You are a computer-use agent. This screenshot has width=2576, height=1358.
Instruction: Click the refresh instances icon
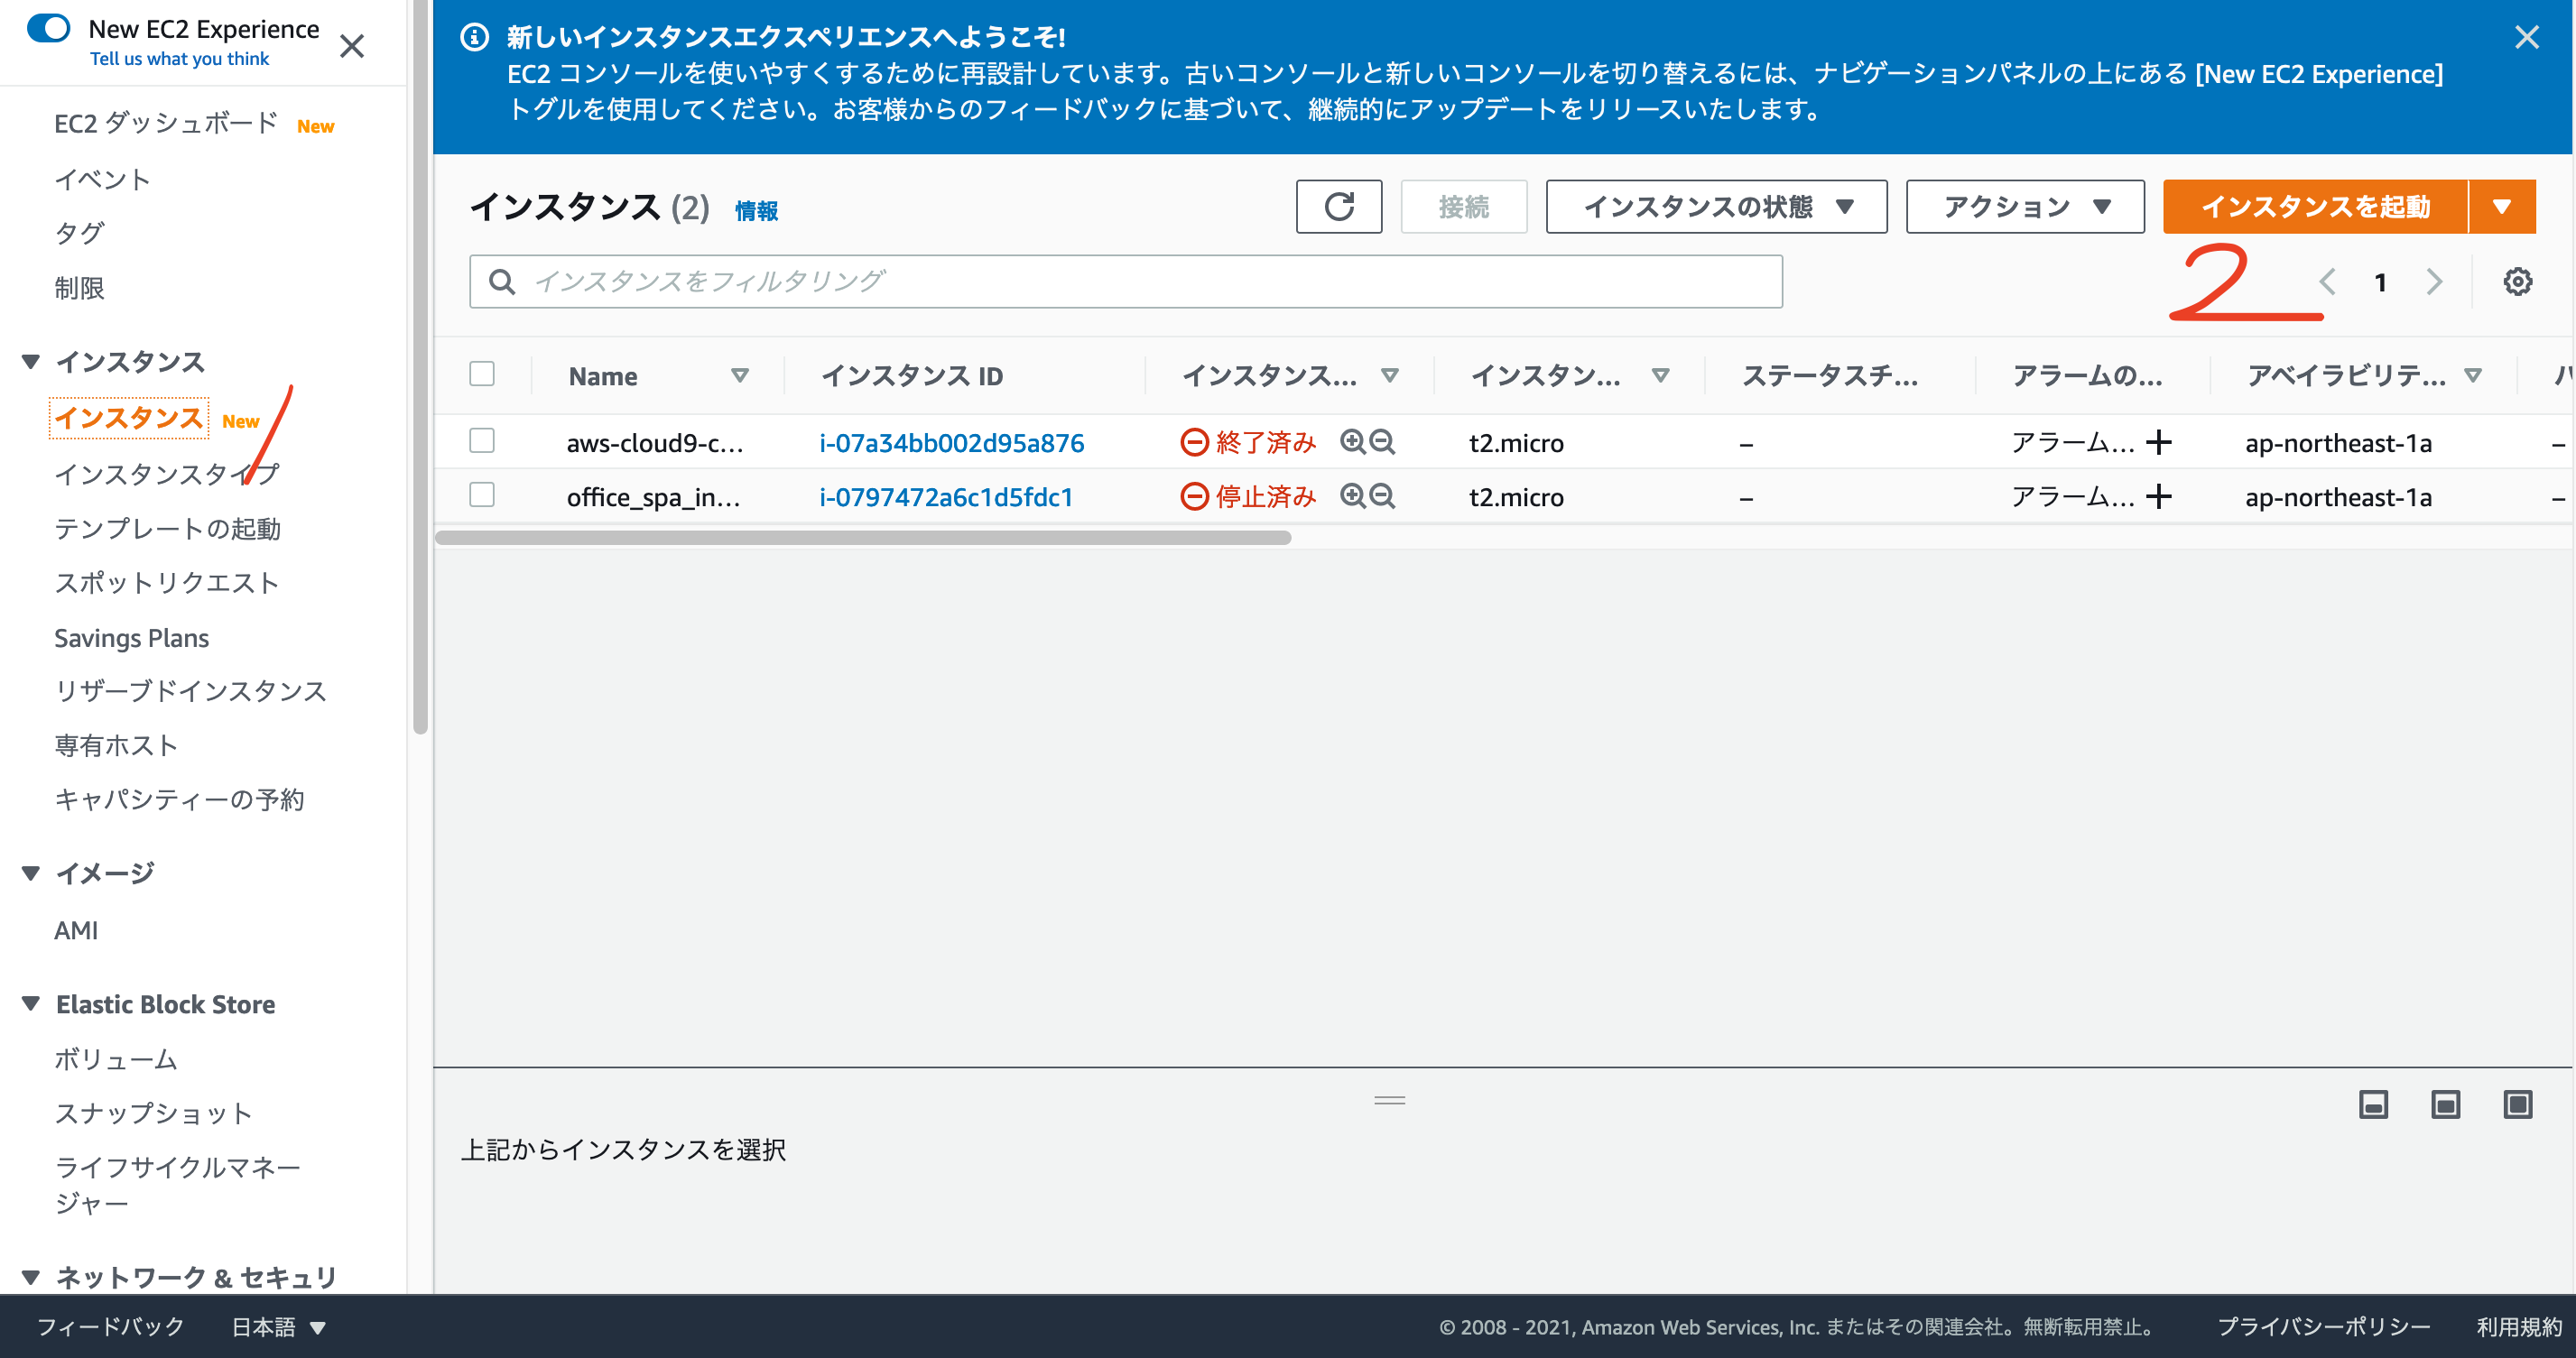tap(1339, 207)
